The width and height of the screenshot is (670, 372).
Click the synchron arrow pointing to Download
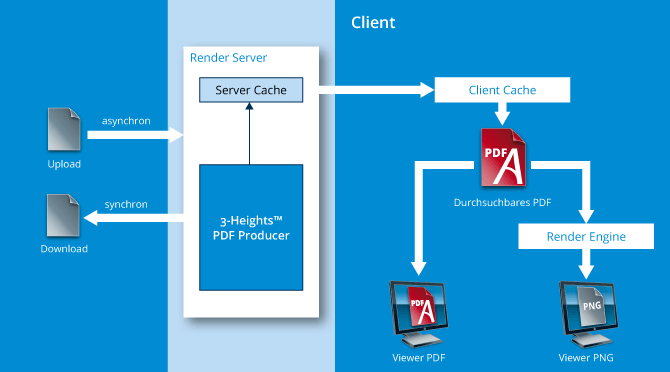[x=134, y=218]
